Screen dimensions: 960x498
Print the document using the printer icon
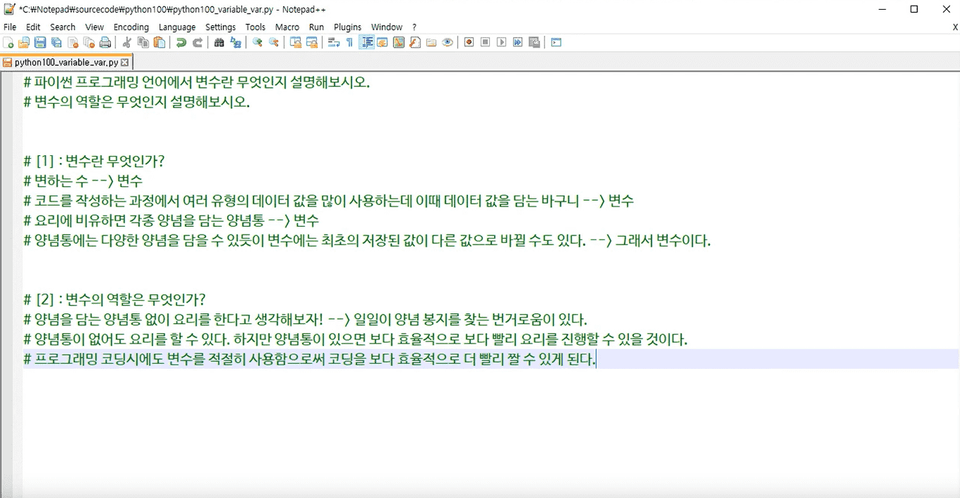pos(105,42)
